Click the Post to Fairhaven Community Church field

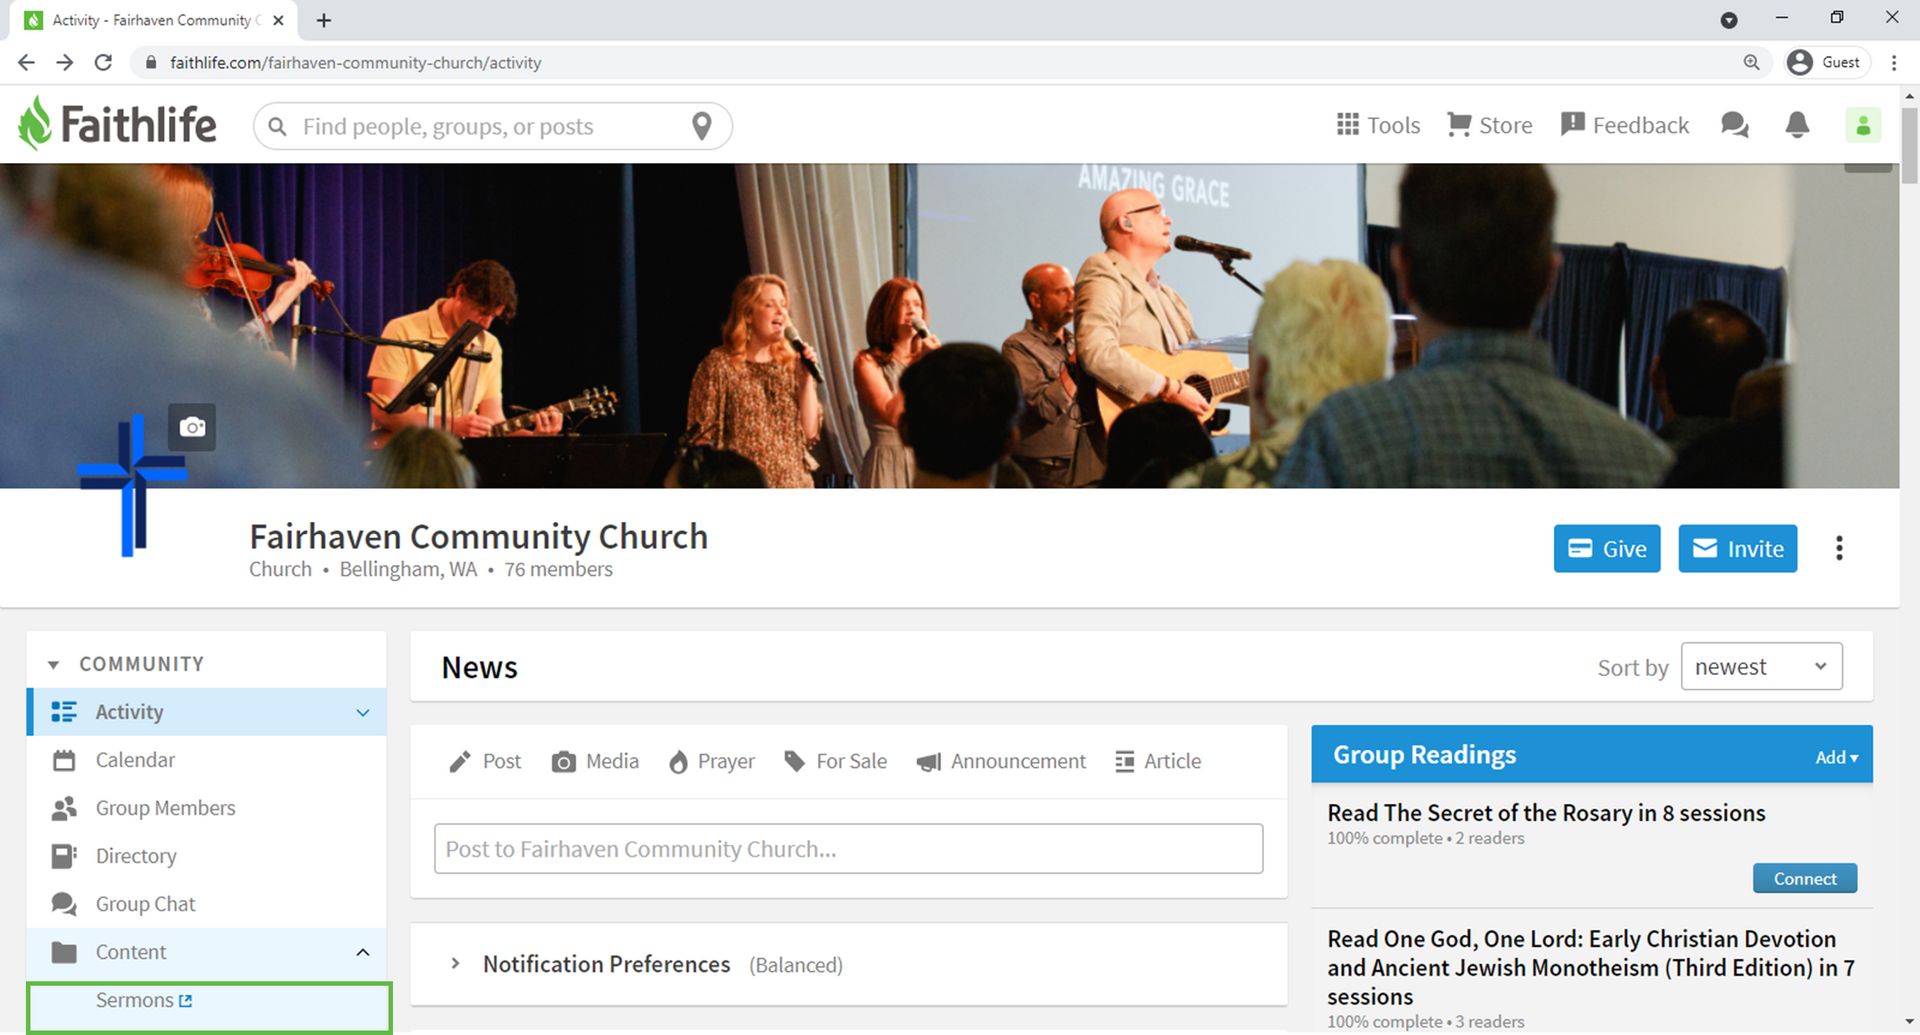849,849
